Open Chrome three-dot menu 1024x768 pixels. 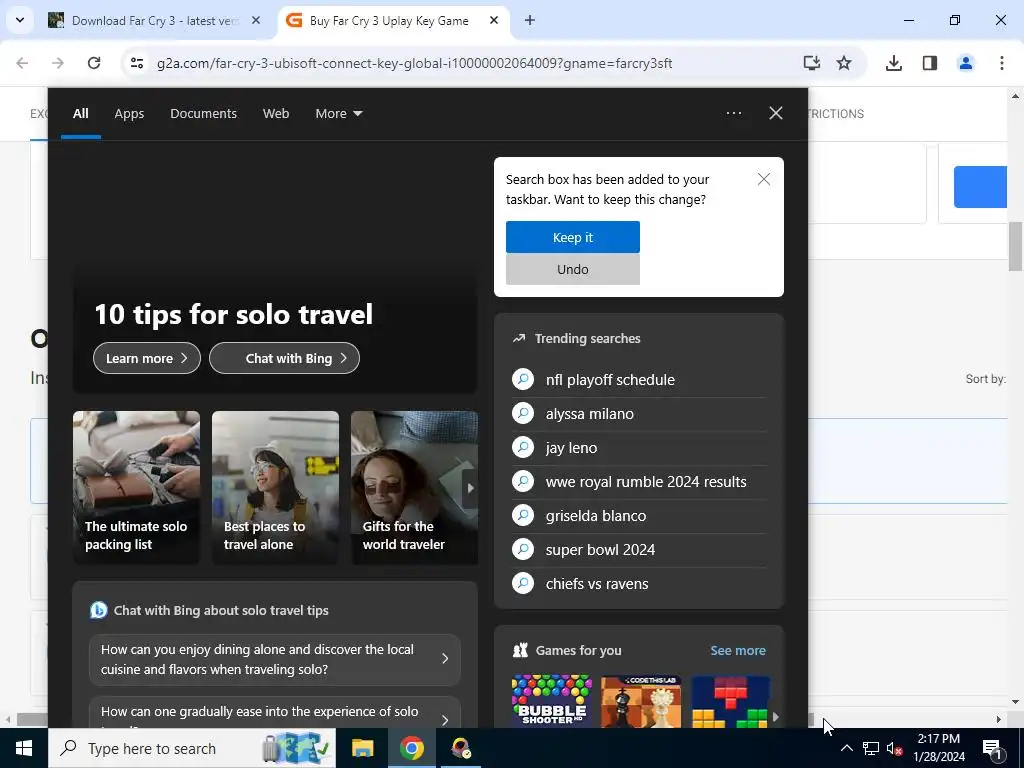click(x=1002, y=63)
